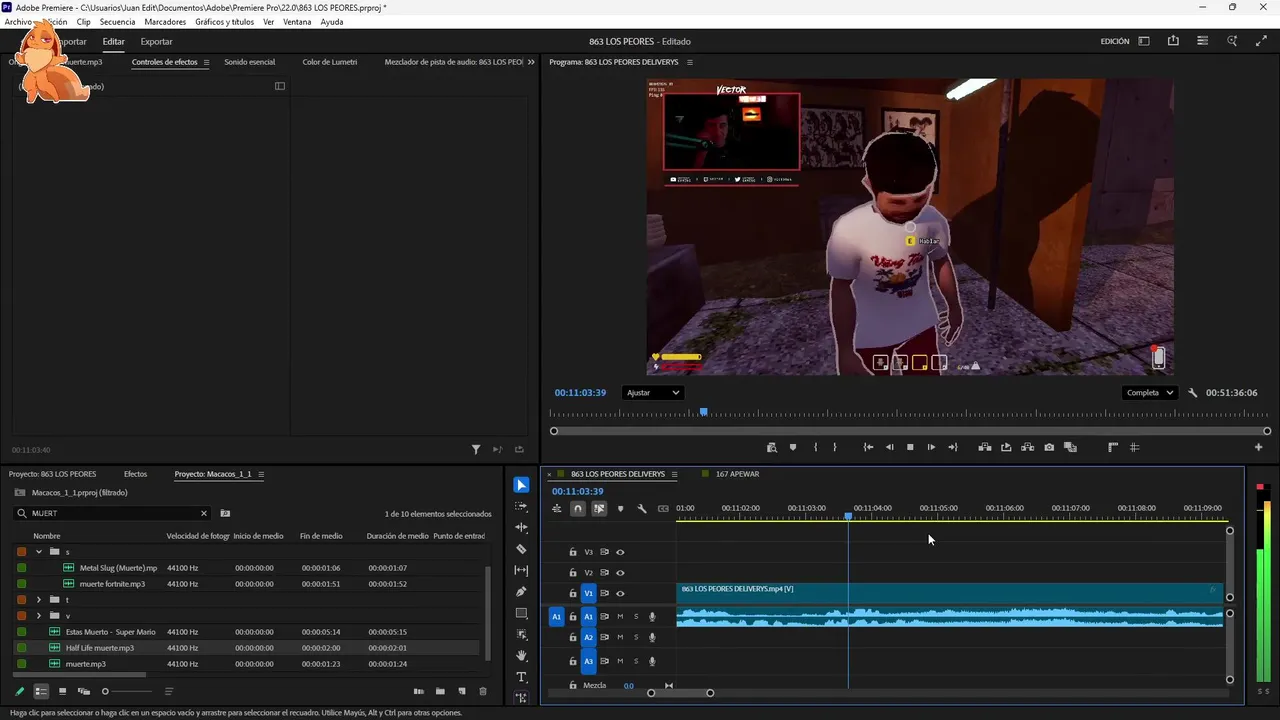Delete selected item with trash icon
Screen dimensions: 1280x720
pyautogui.click(x=483, y=691)
